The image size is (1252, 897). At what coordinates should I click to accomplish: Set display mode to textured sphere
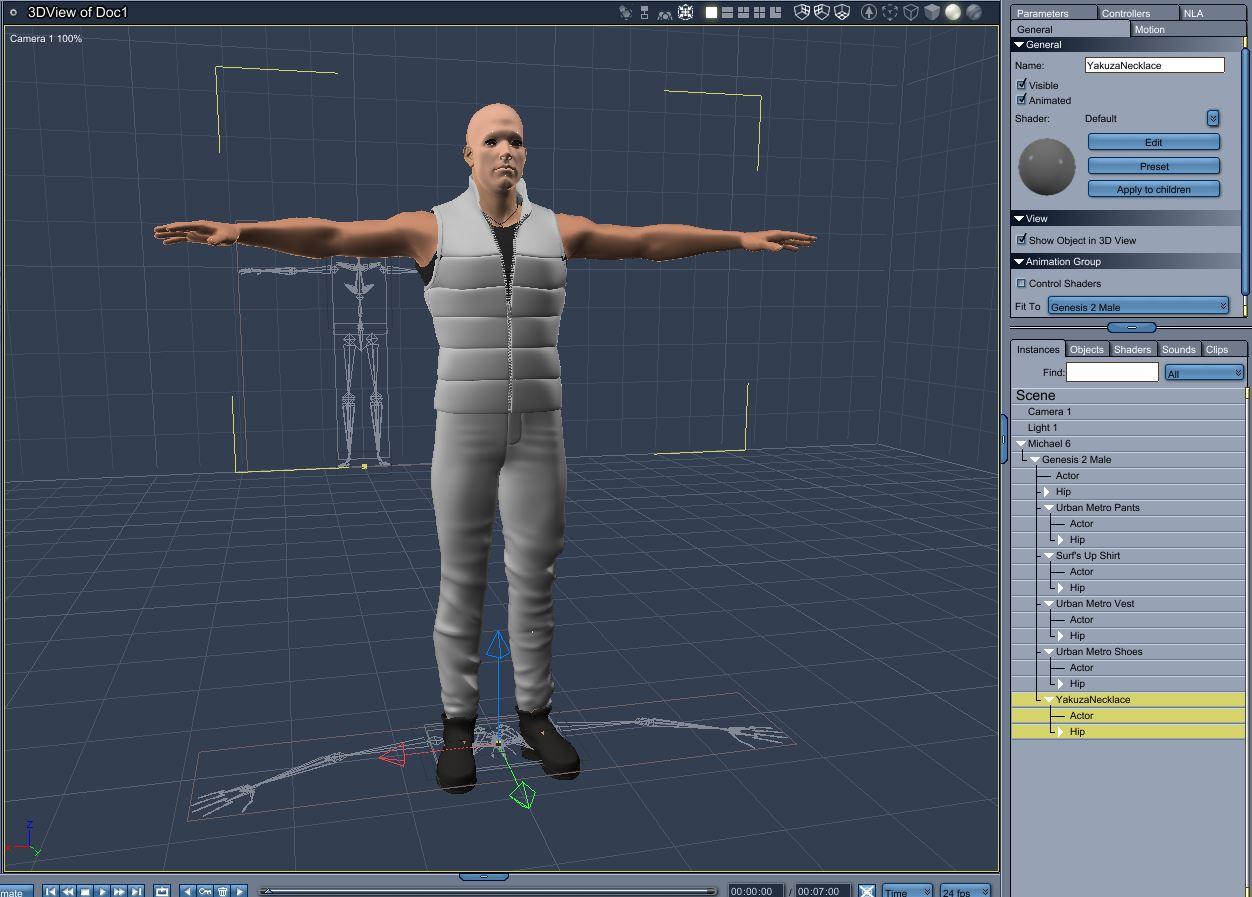[974, 12]
